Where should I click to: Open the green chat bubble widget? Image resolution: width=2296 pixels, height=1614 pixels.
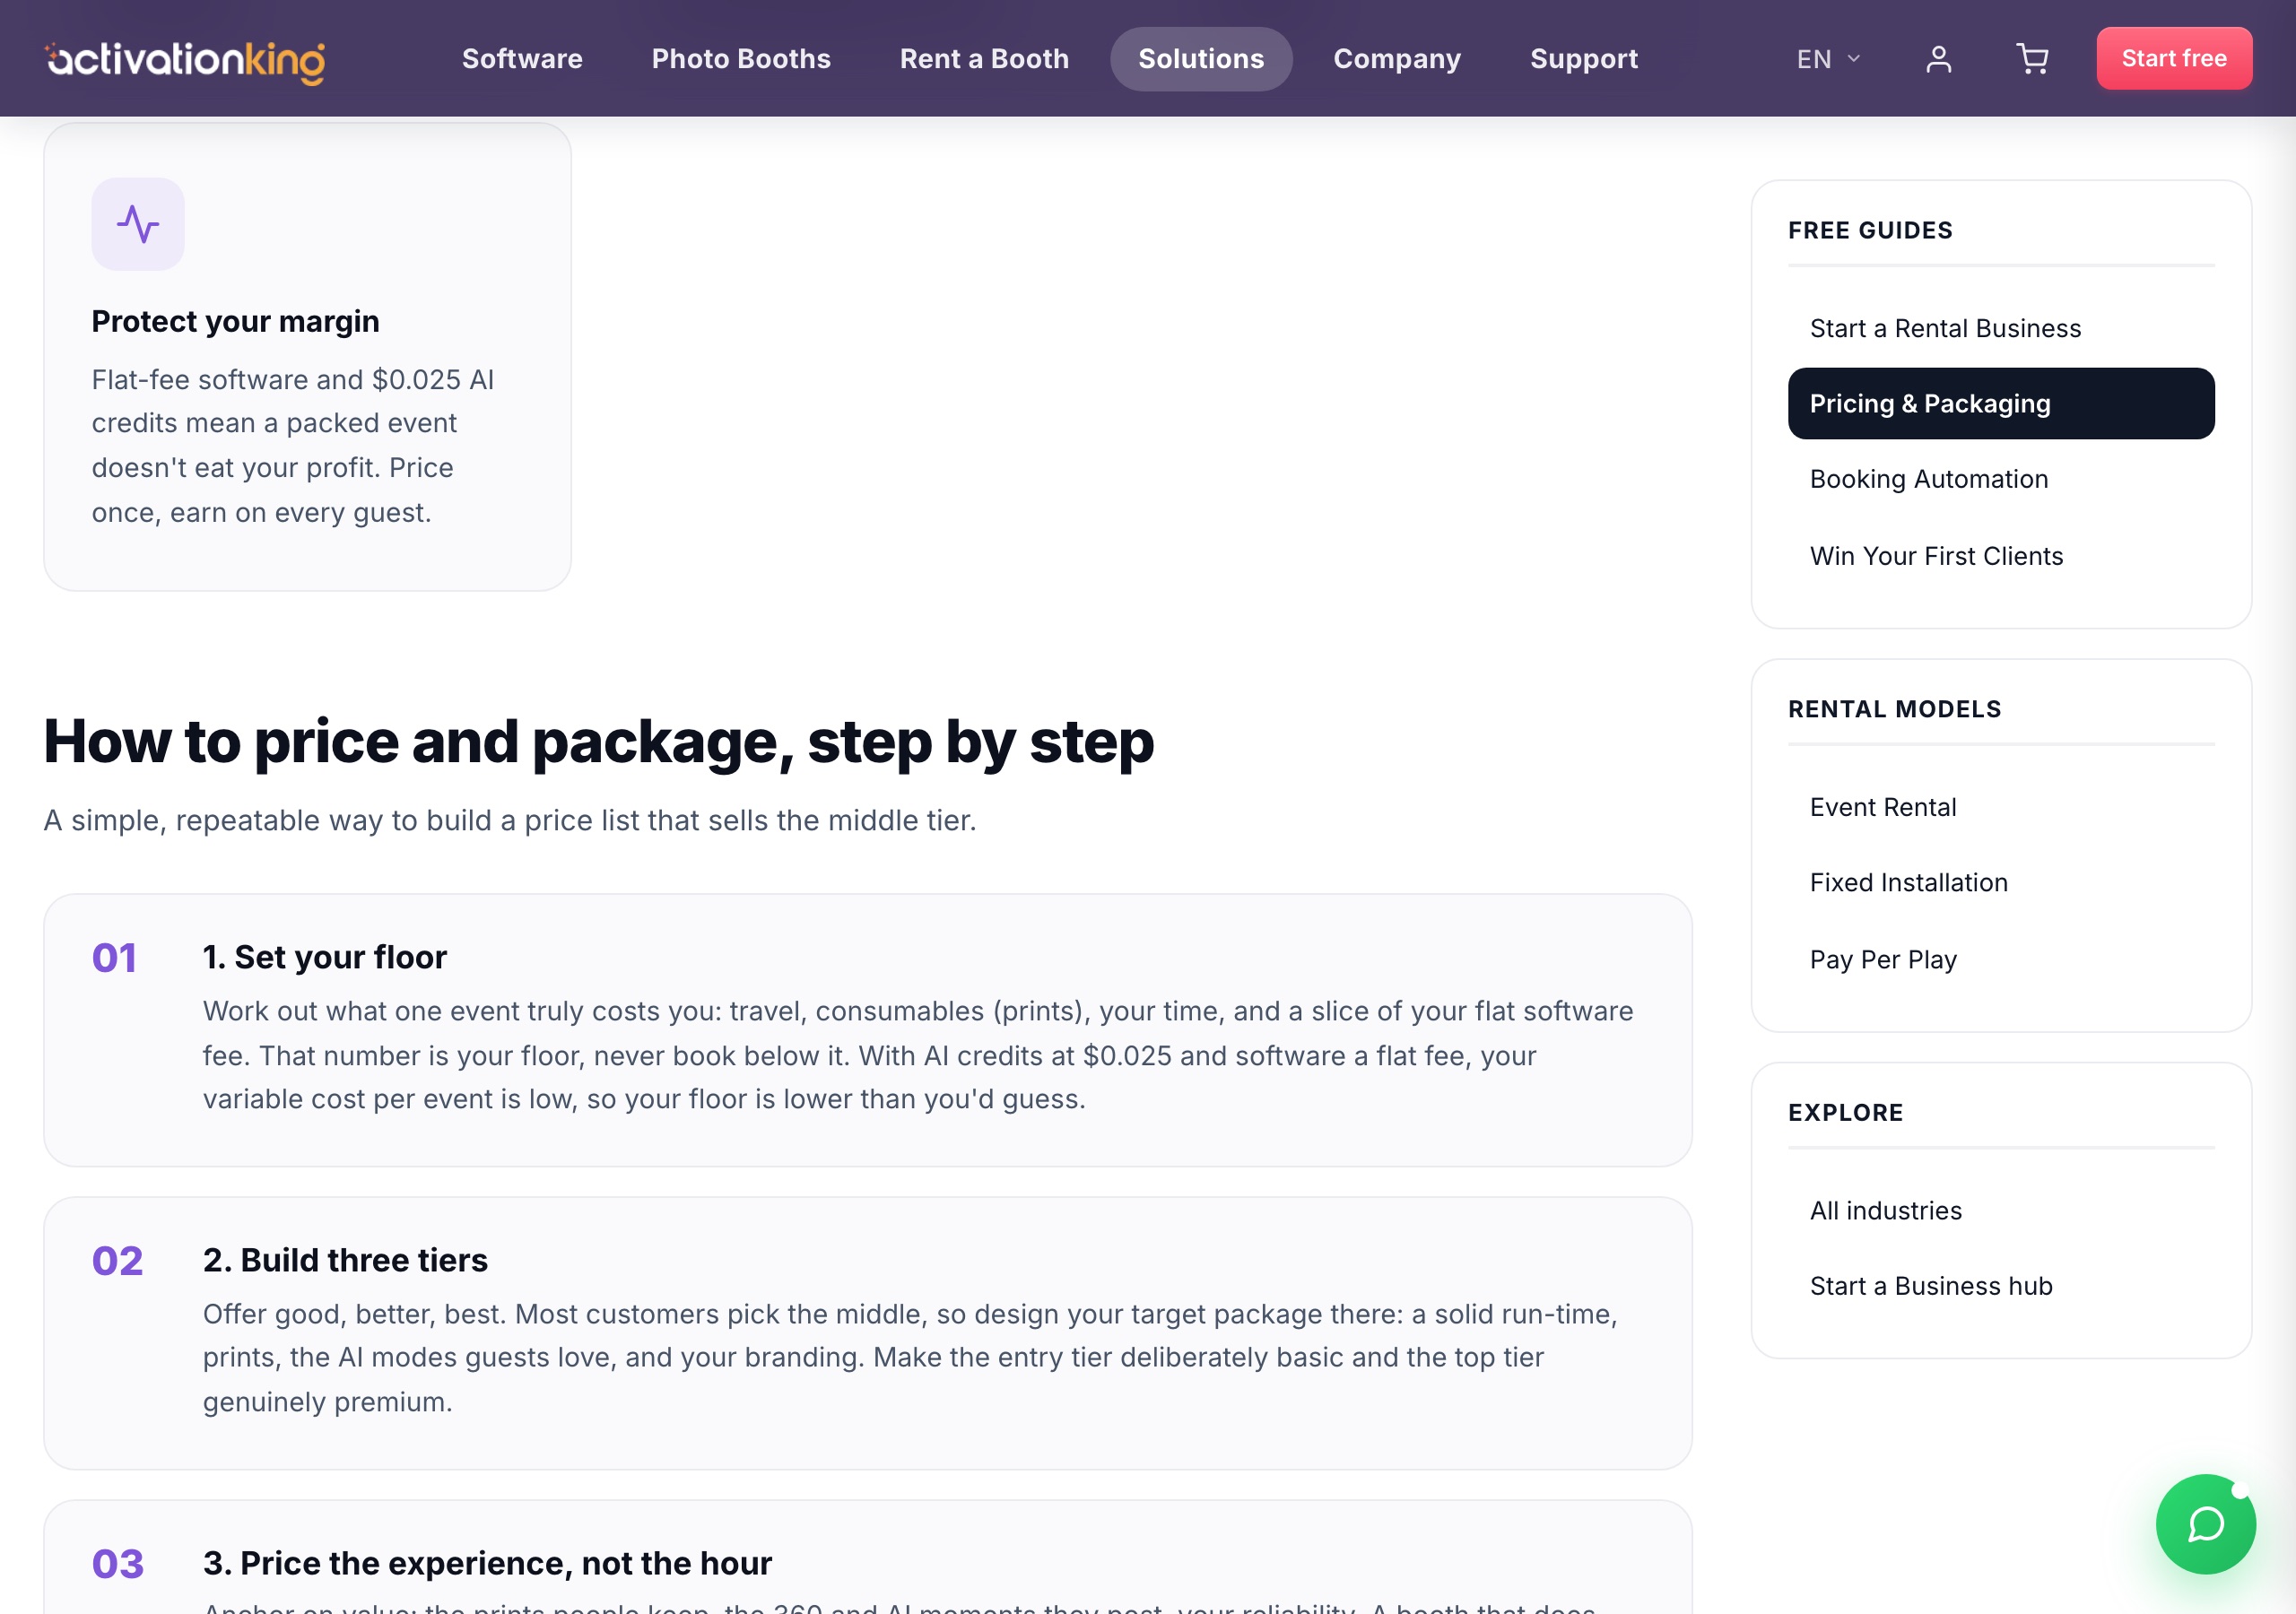2205,1523
